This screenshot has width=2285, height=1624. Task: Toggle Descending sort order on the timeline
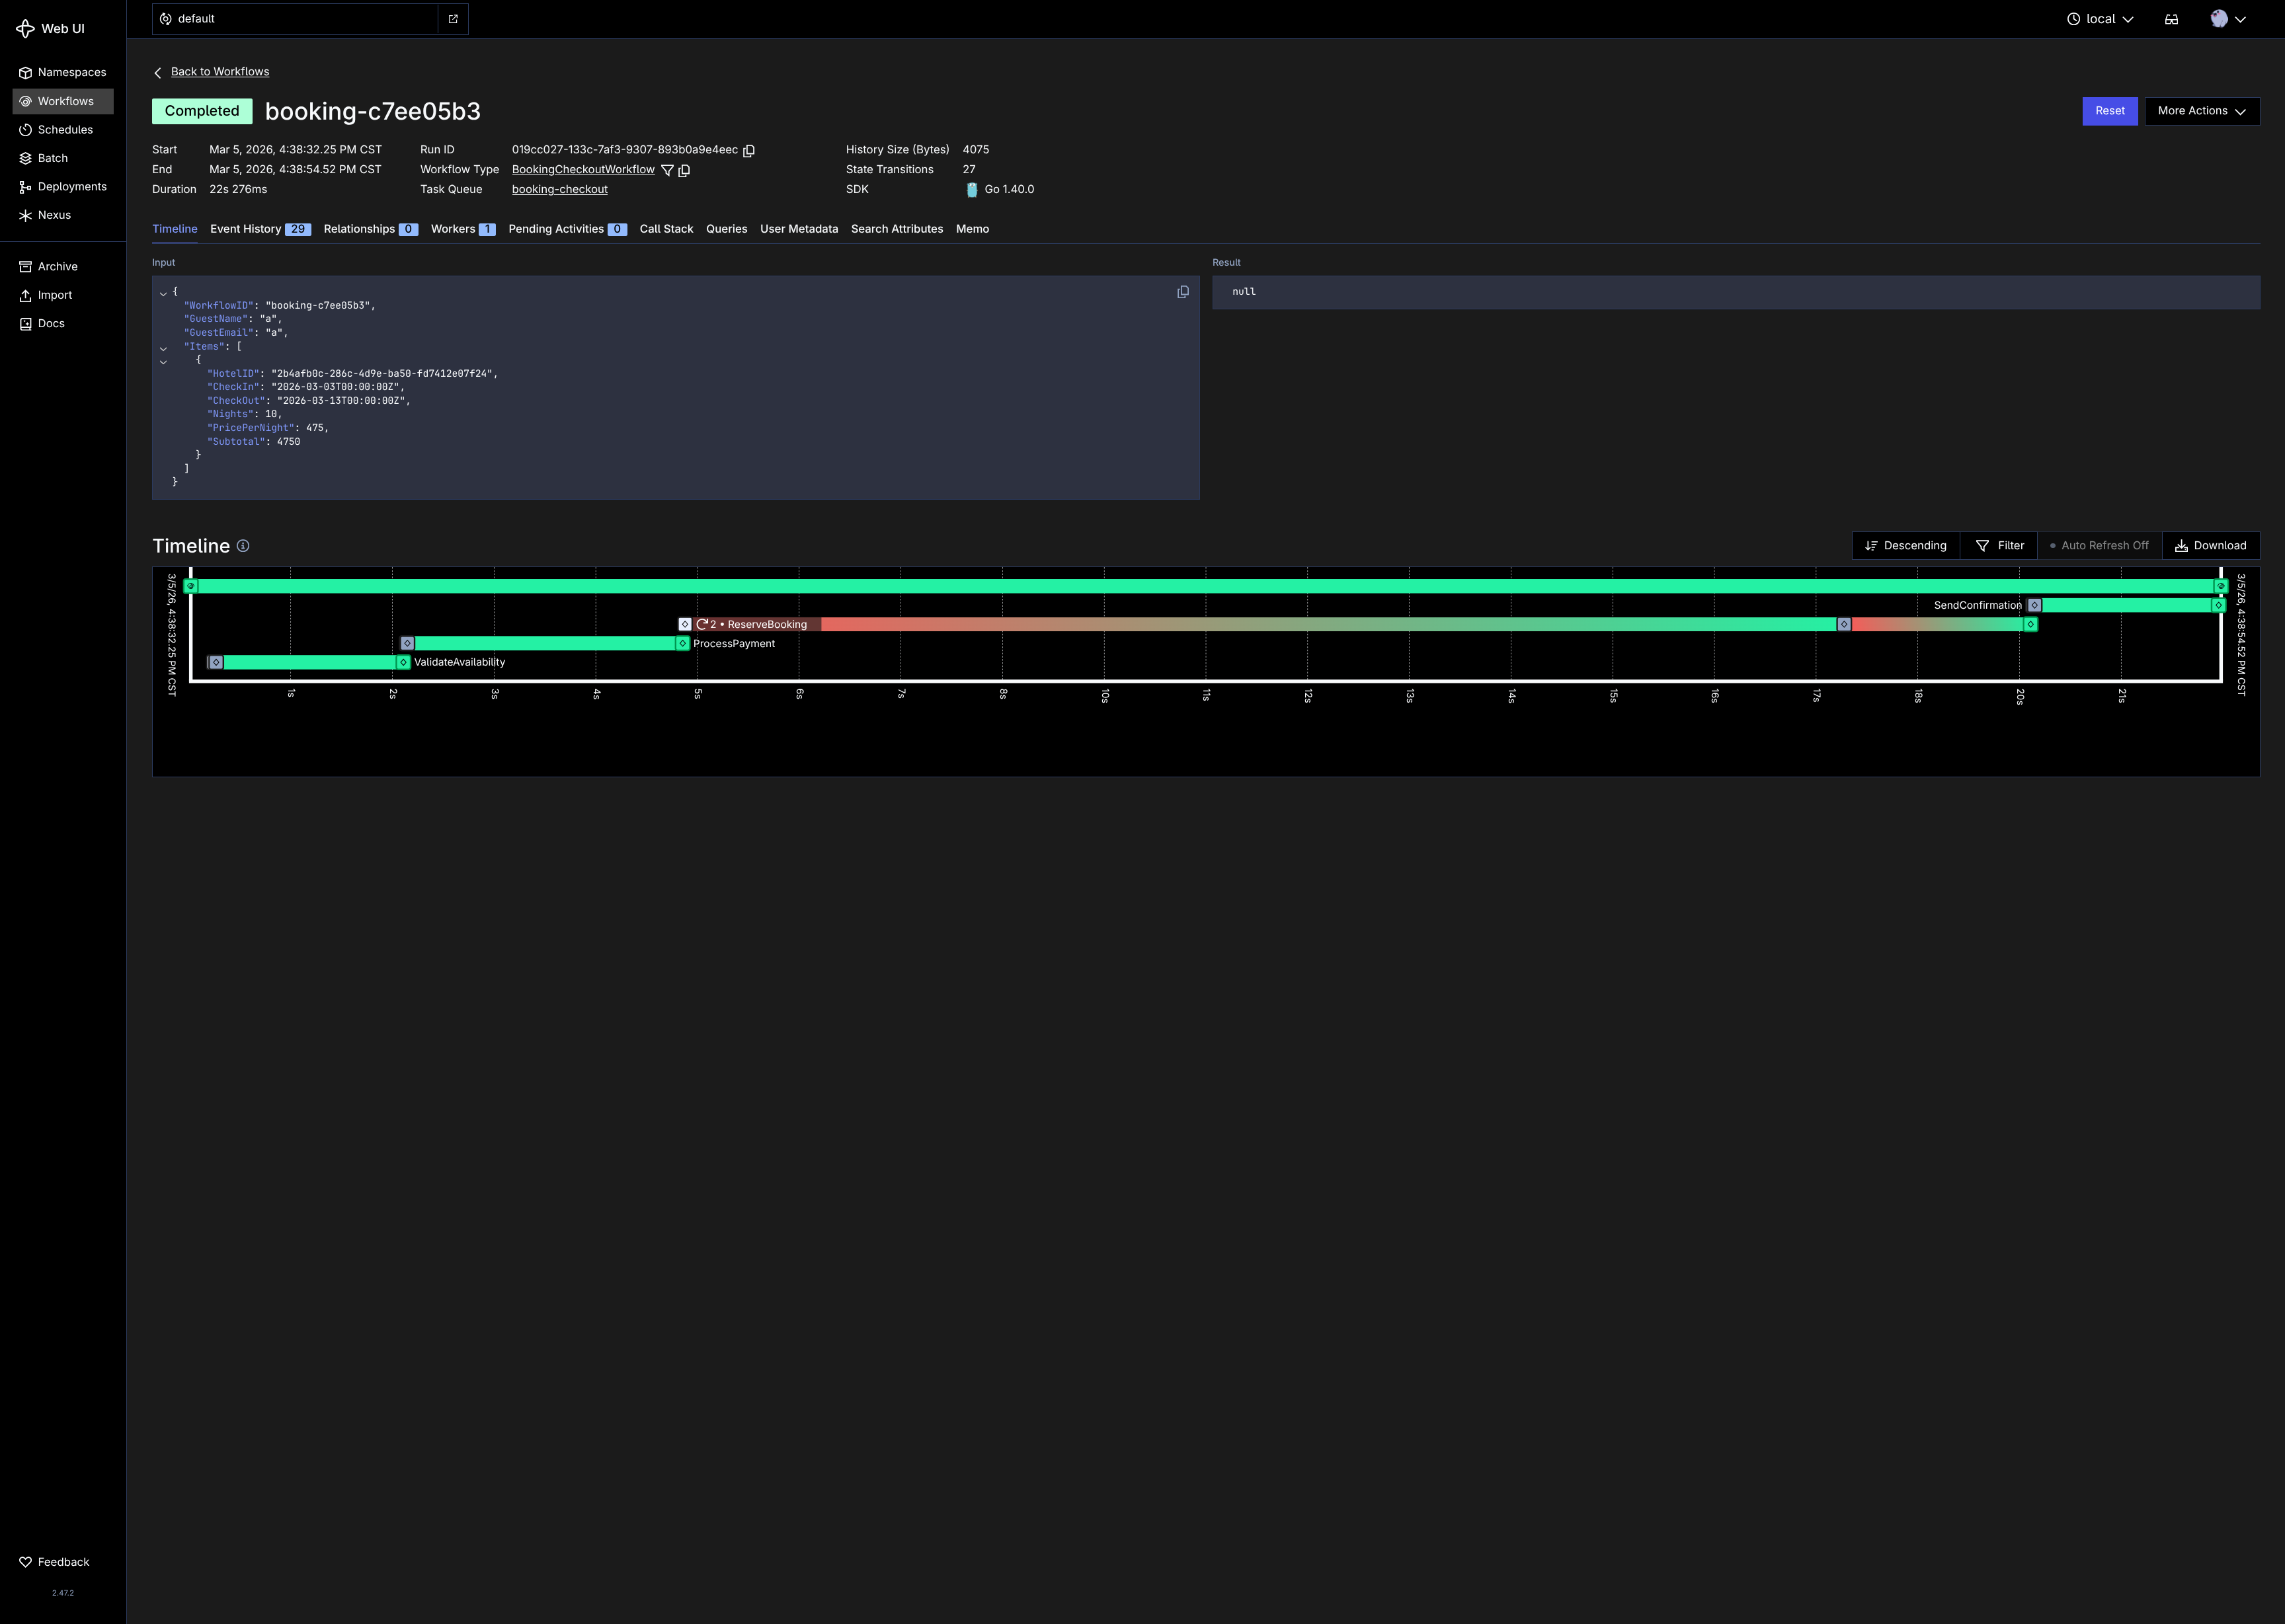point(1905,545)
